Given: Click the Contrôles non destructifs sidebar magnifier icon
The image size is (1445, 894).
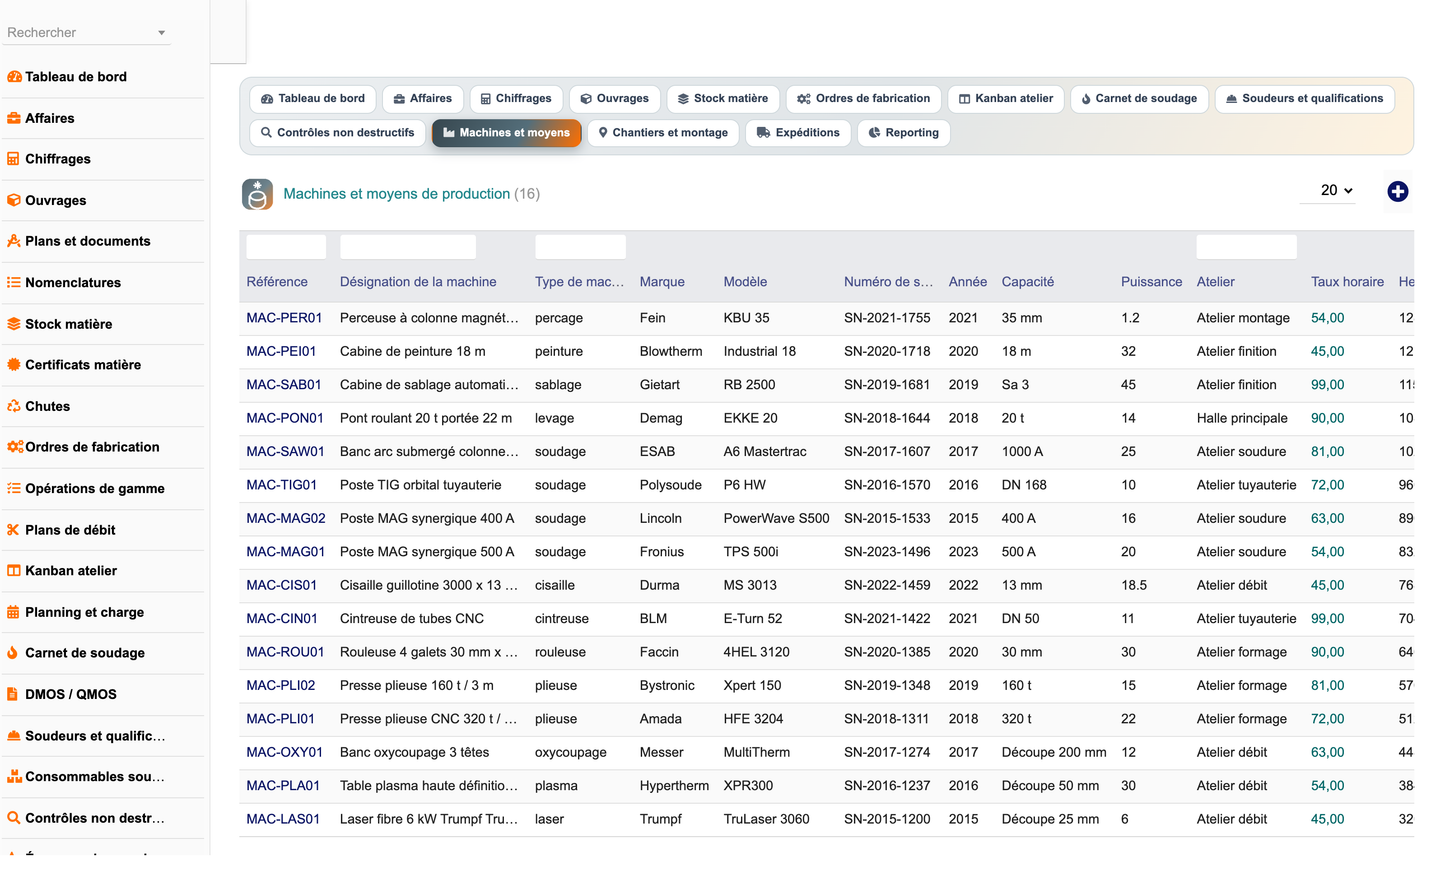Looking at the screenshot, I should tap(14, 818).
